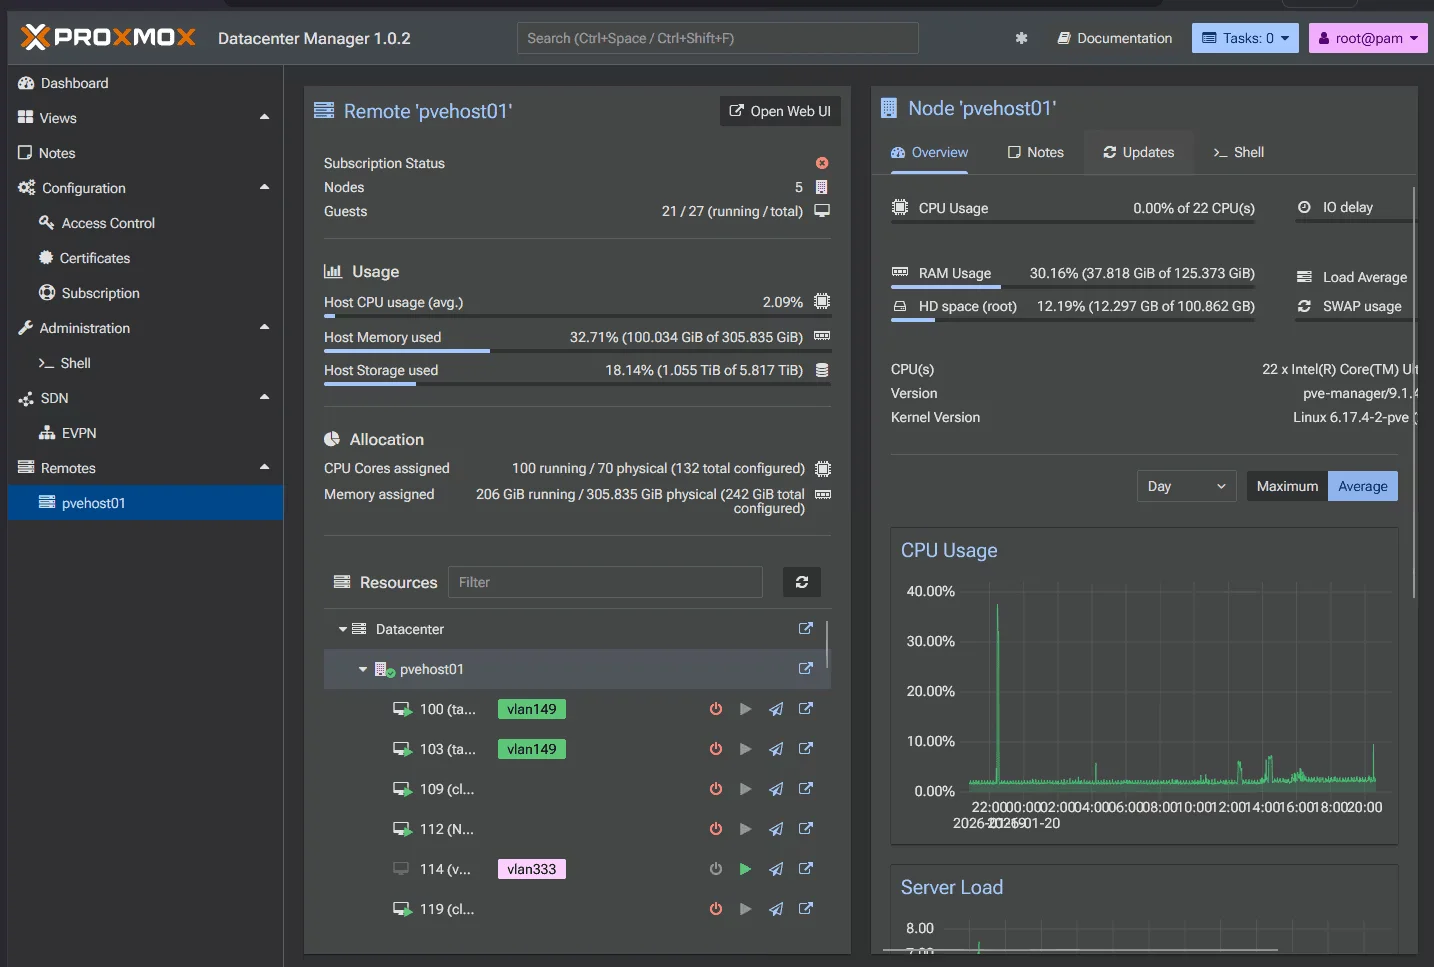Screen dimensions: 1434x967
Task: Open the Proxmox Documentation
Action: click(x=1114, y=38)
